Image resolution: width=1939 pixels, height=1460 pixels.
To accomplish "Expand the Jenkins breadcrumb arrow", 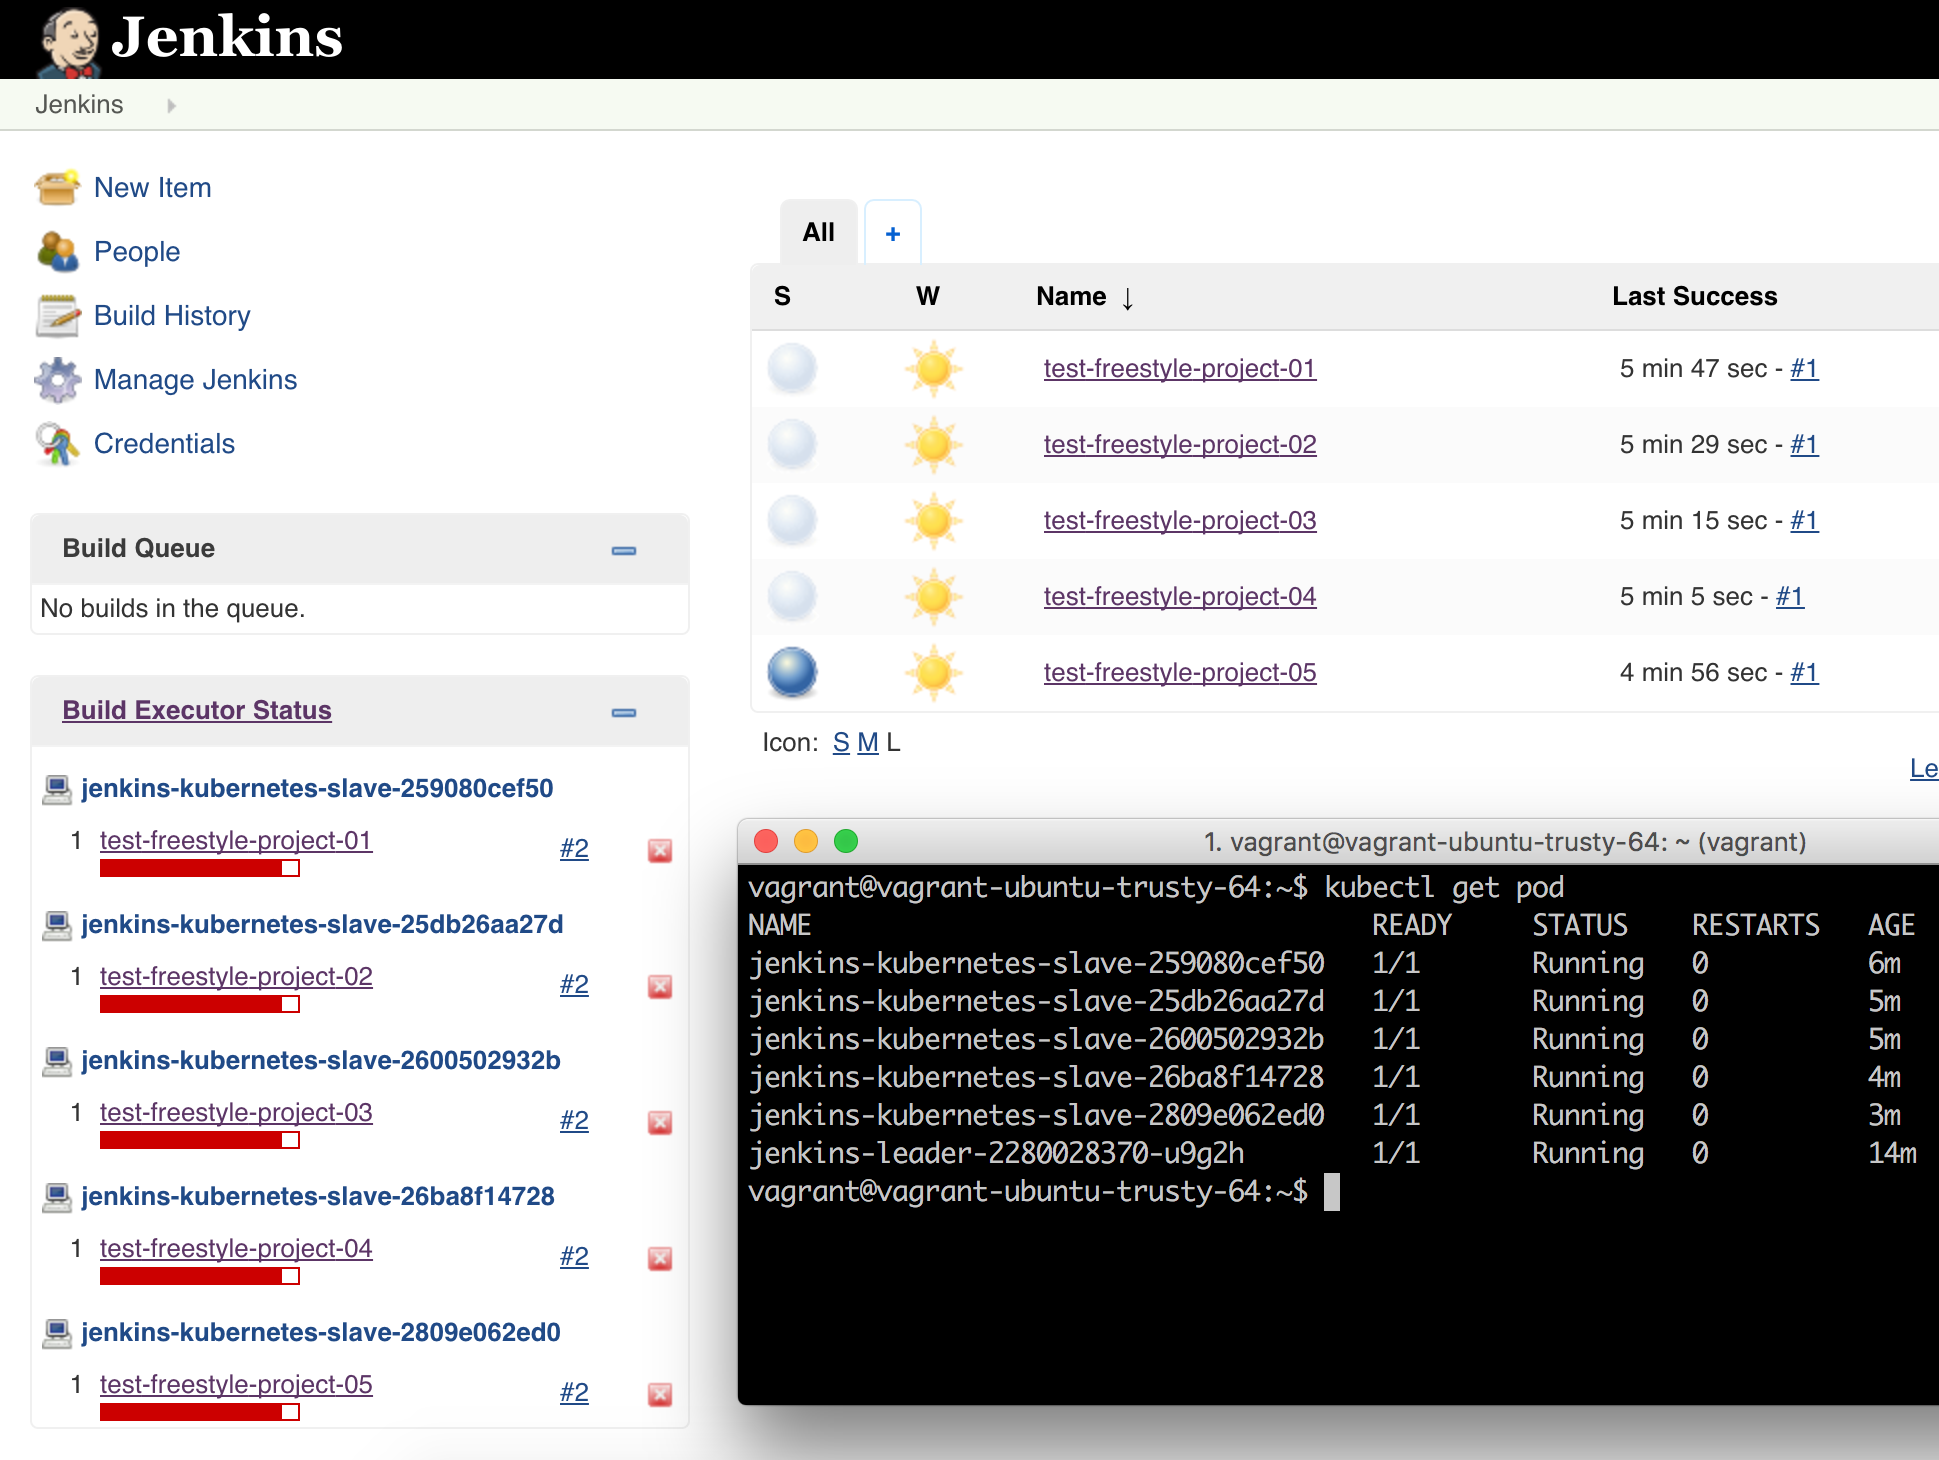I will tap(171, 105).
